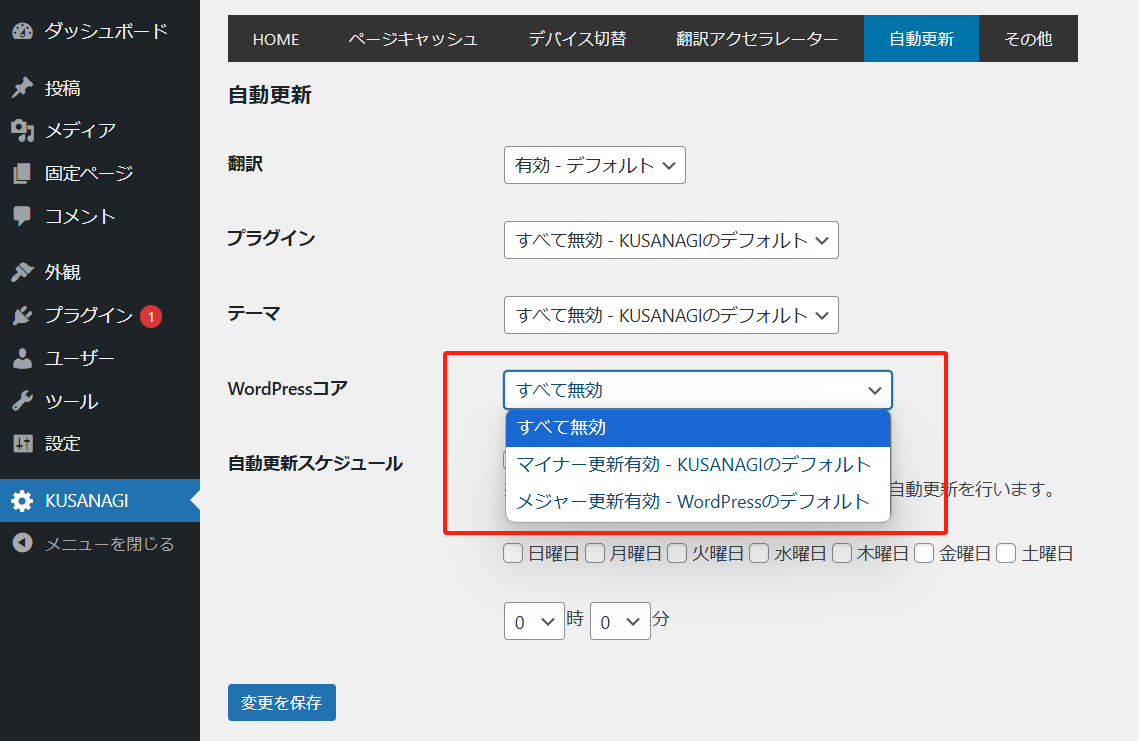1139x741 pixels.
Task: Switch to the ページキャッシュ tab
Action: [x=413, y=39]
